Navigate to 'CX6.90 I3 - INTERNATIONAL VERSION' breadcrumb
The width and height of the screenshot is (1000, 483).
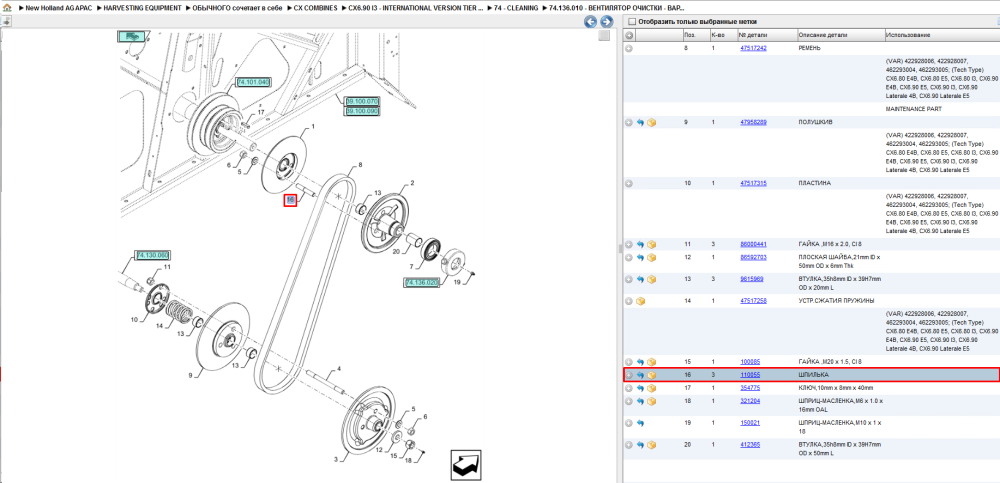pos(416,8)
